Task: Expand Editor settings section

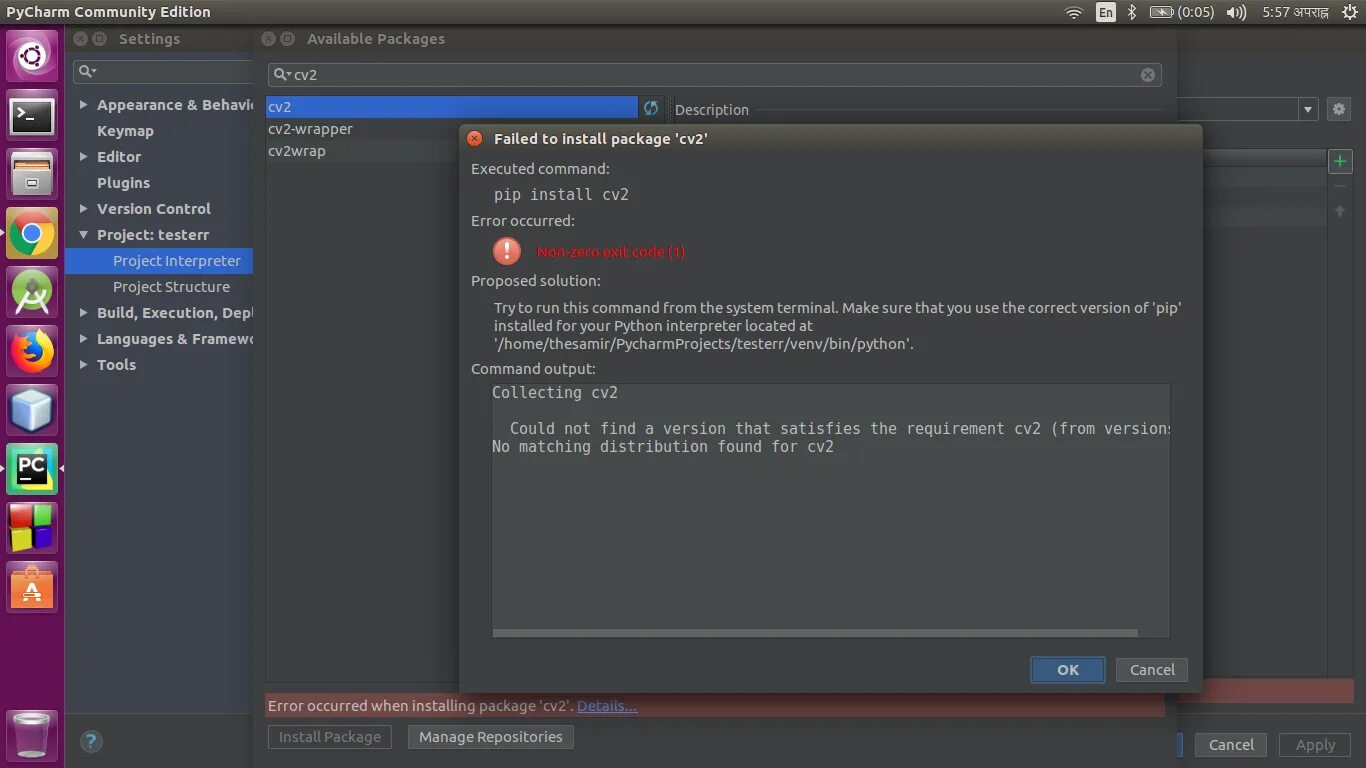Action: [x=84, y=157]
